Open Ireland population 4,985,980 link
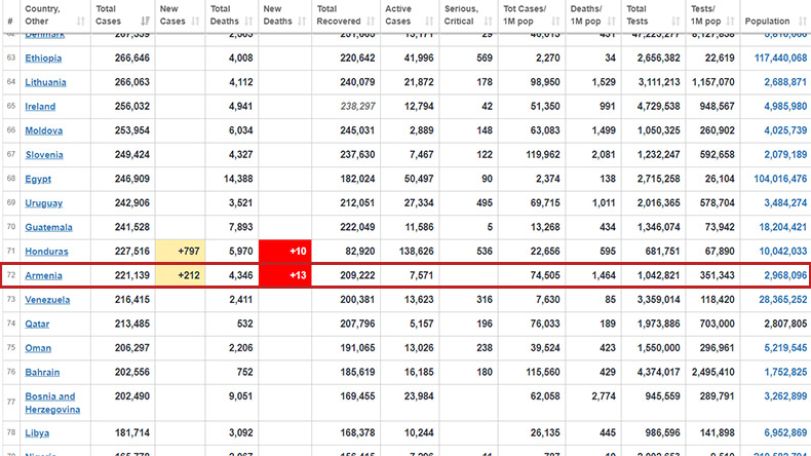This screenshot has height=456, width=811. [x=785, y=107]
